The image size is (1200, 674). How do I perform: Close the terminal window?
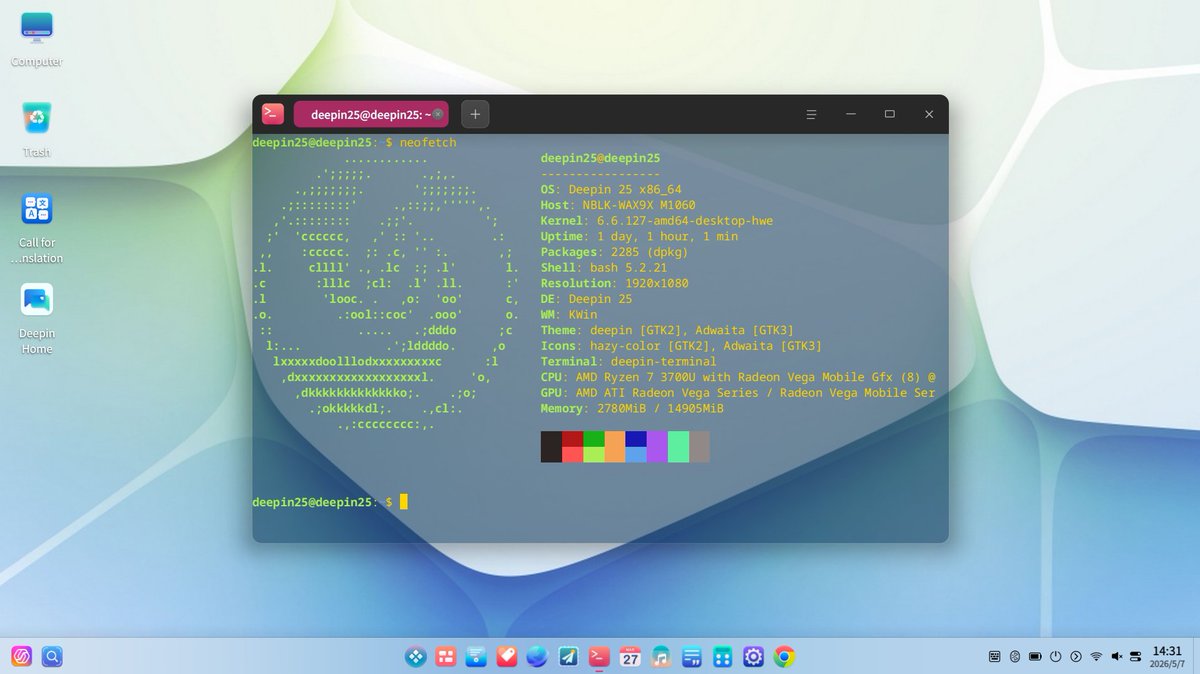point(928,114)
